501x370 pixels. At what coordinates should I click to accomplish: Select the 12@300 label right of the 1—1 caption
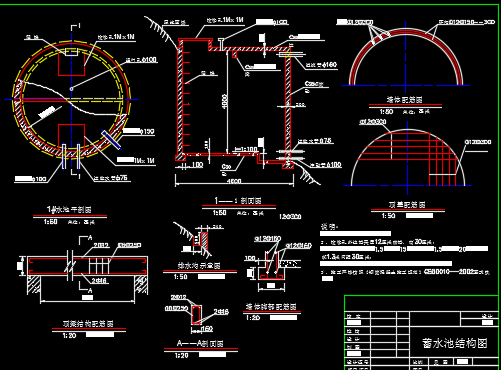tap(290, 217)
